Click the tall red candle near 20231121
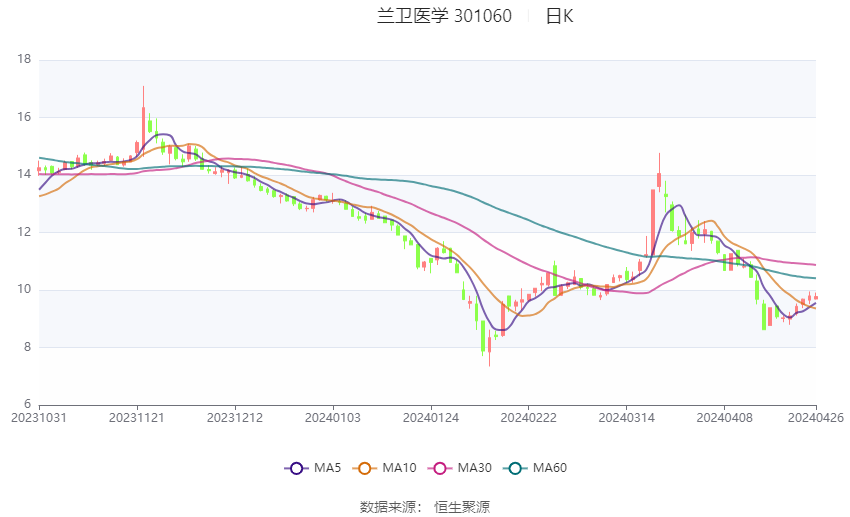Screen dimensions: 850x517 click(143, 122)
